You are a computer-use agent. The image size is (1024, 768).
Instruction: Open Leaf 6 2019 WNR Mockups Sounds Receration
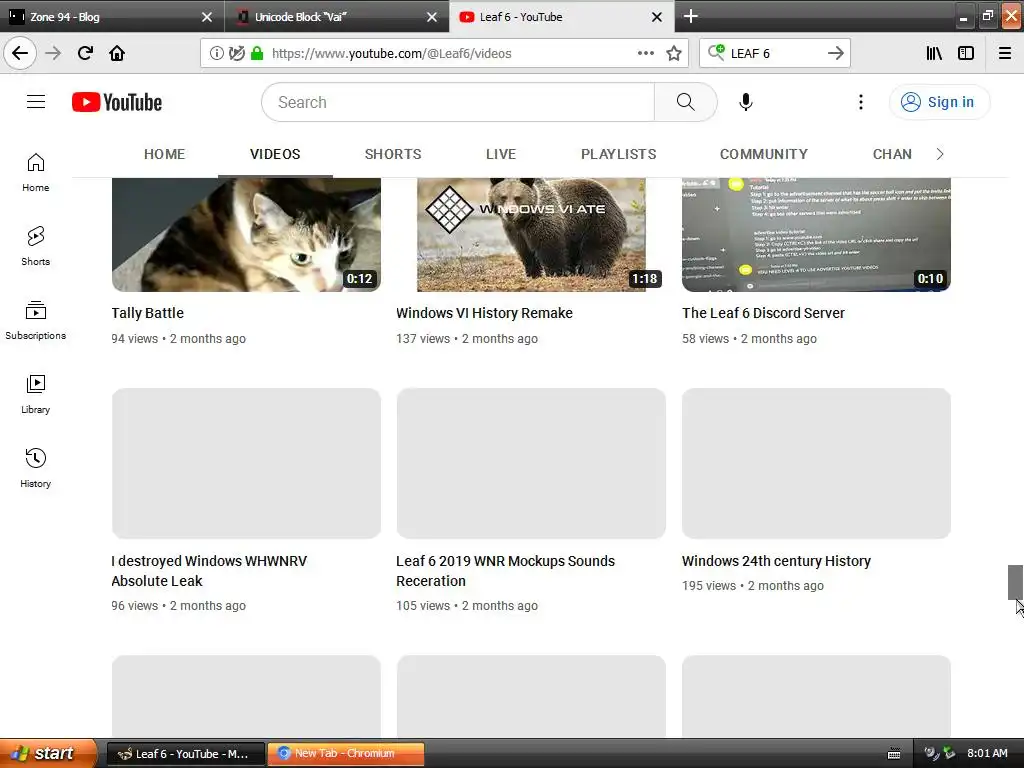pyautogui.click(x=505, y=571)
